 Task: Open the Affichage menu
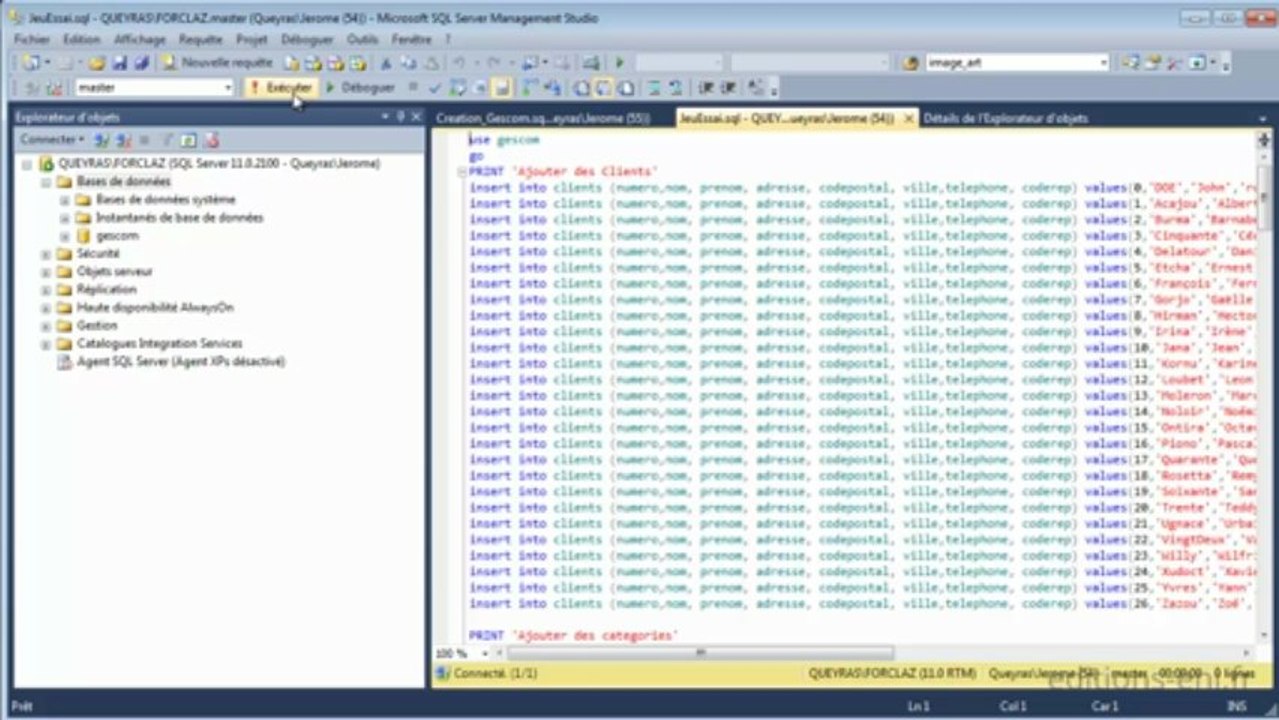point(140,39)
